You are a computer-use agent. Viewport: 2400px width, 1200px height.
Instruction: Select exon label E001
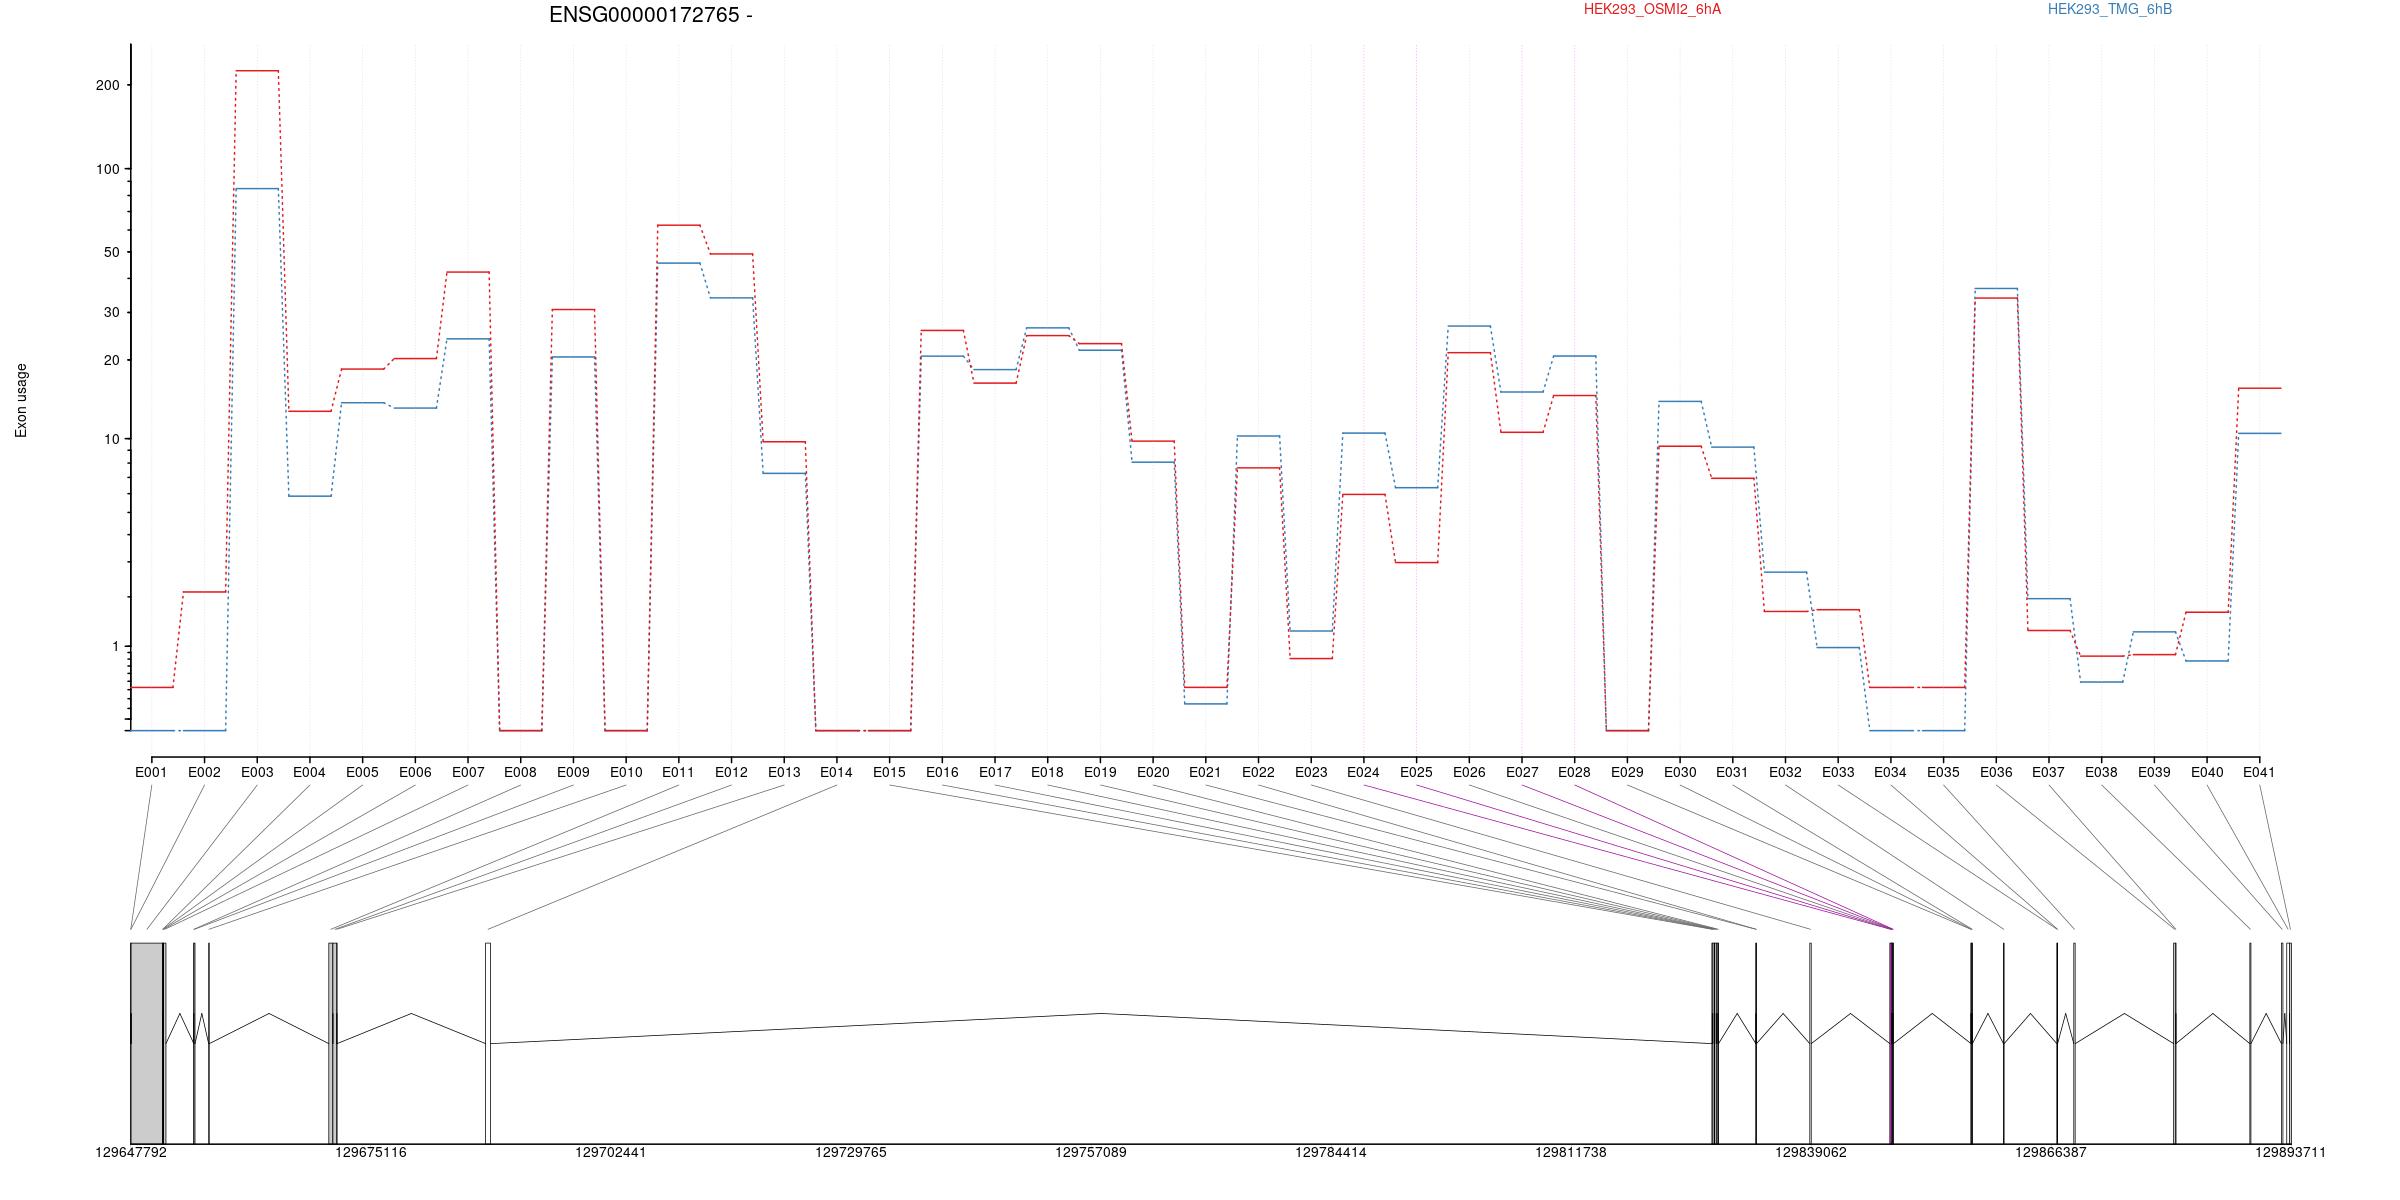(151, 772)
